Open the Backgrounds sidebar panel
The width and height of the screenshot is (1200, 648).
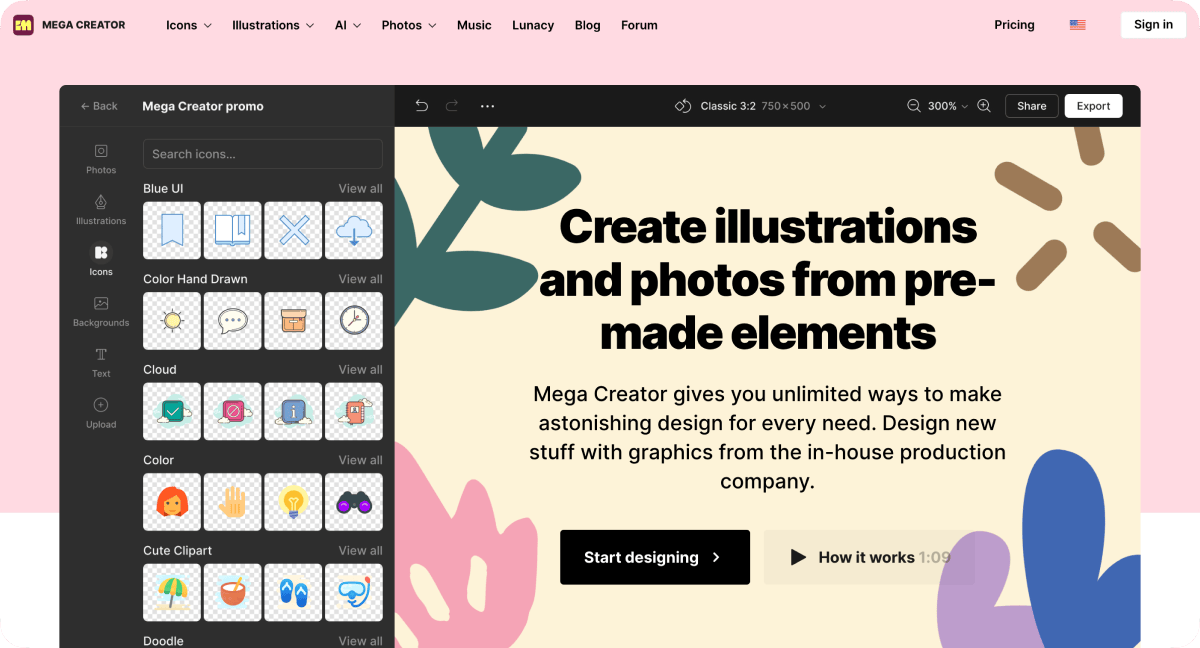tap(101, 311)
